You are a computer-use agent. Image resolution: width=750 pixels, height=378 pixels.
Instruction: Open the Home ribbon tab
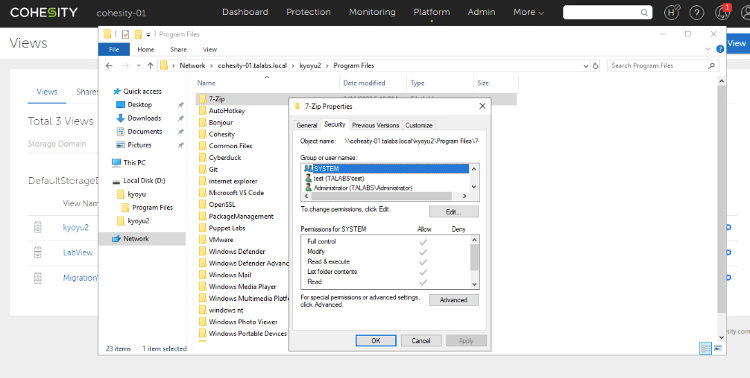146,49
